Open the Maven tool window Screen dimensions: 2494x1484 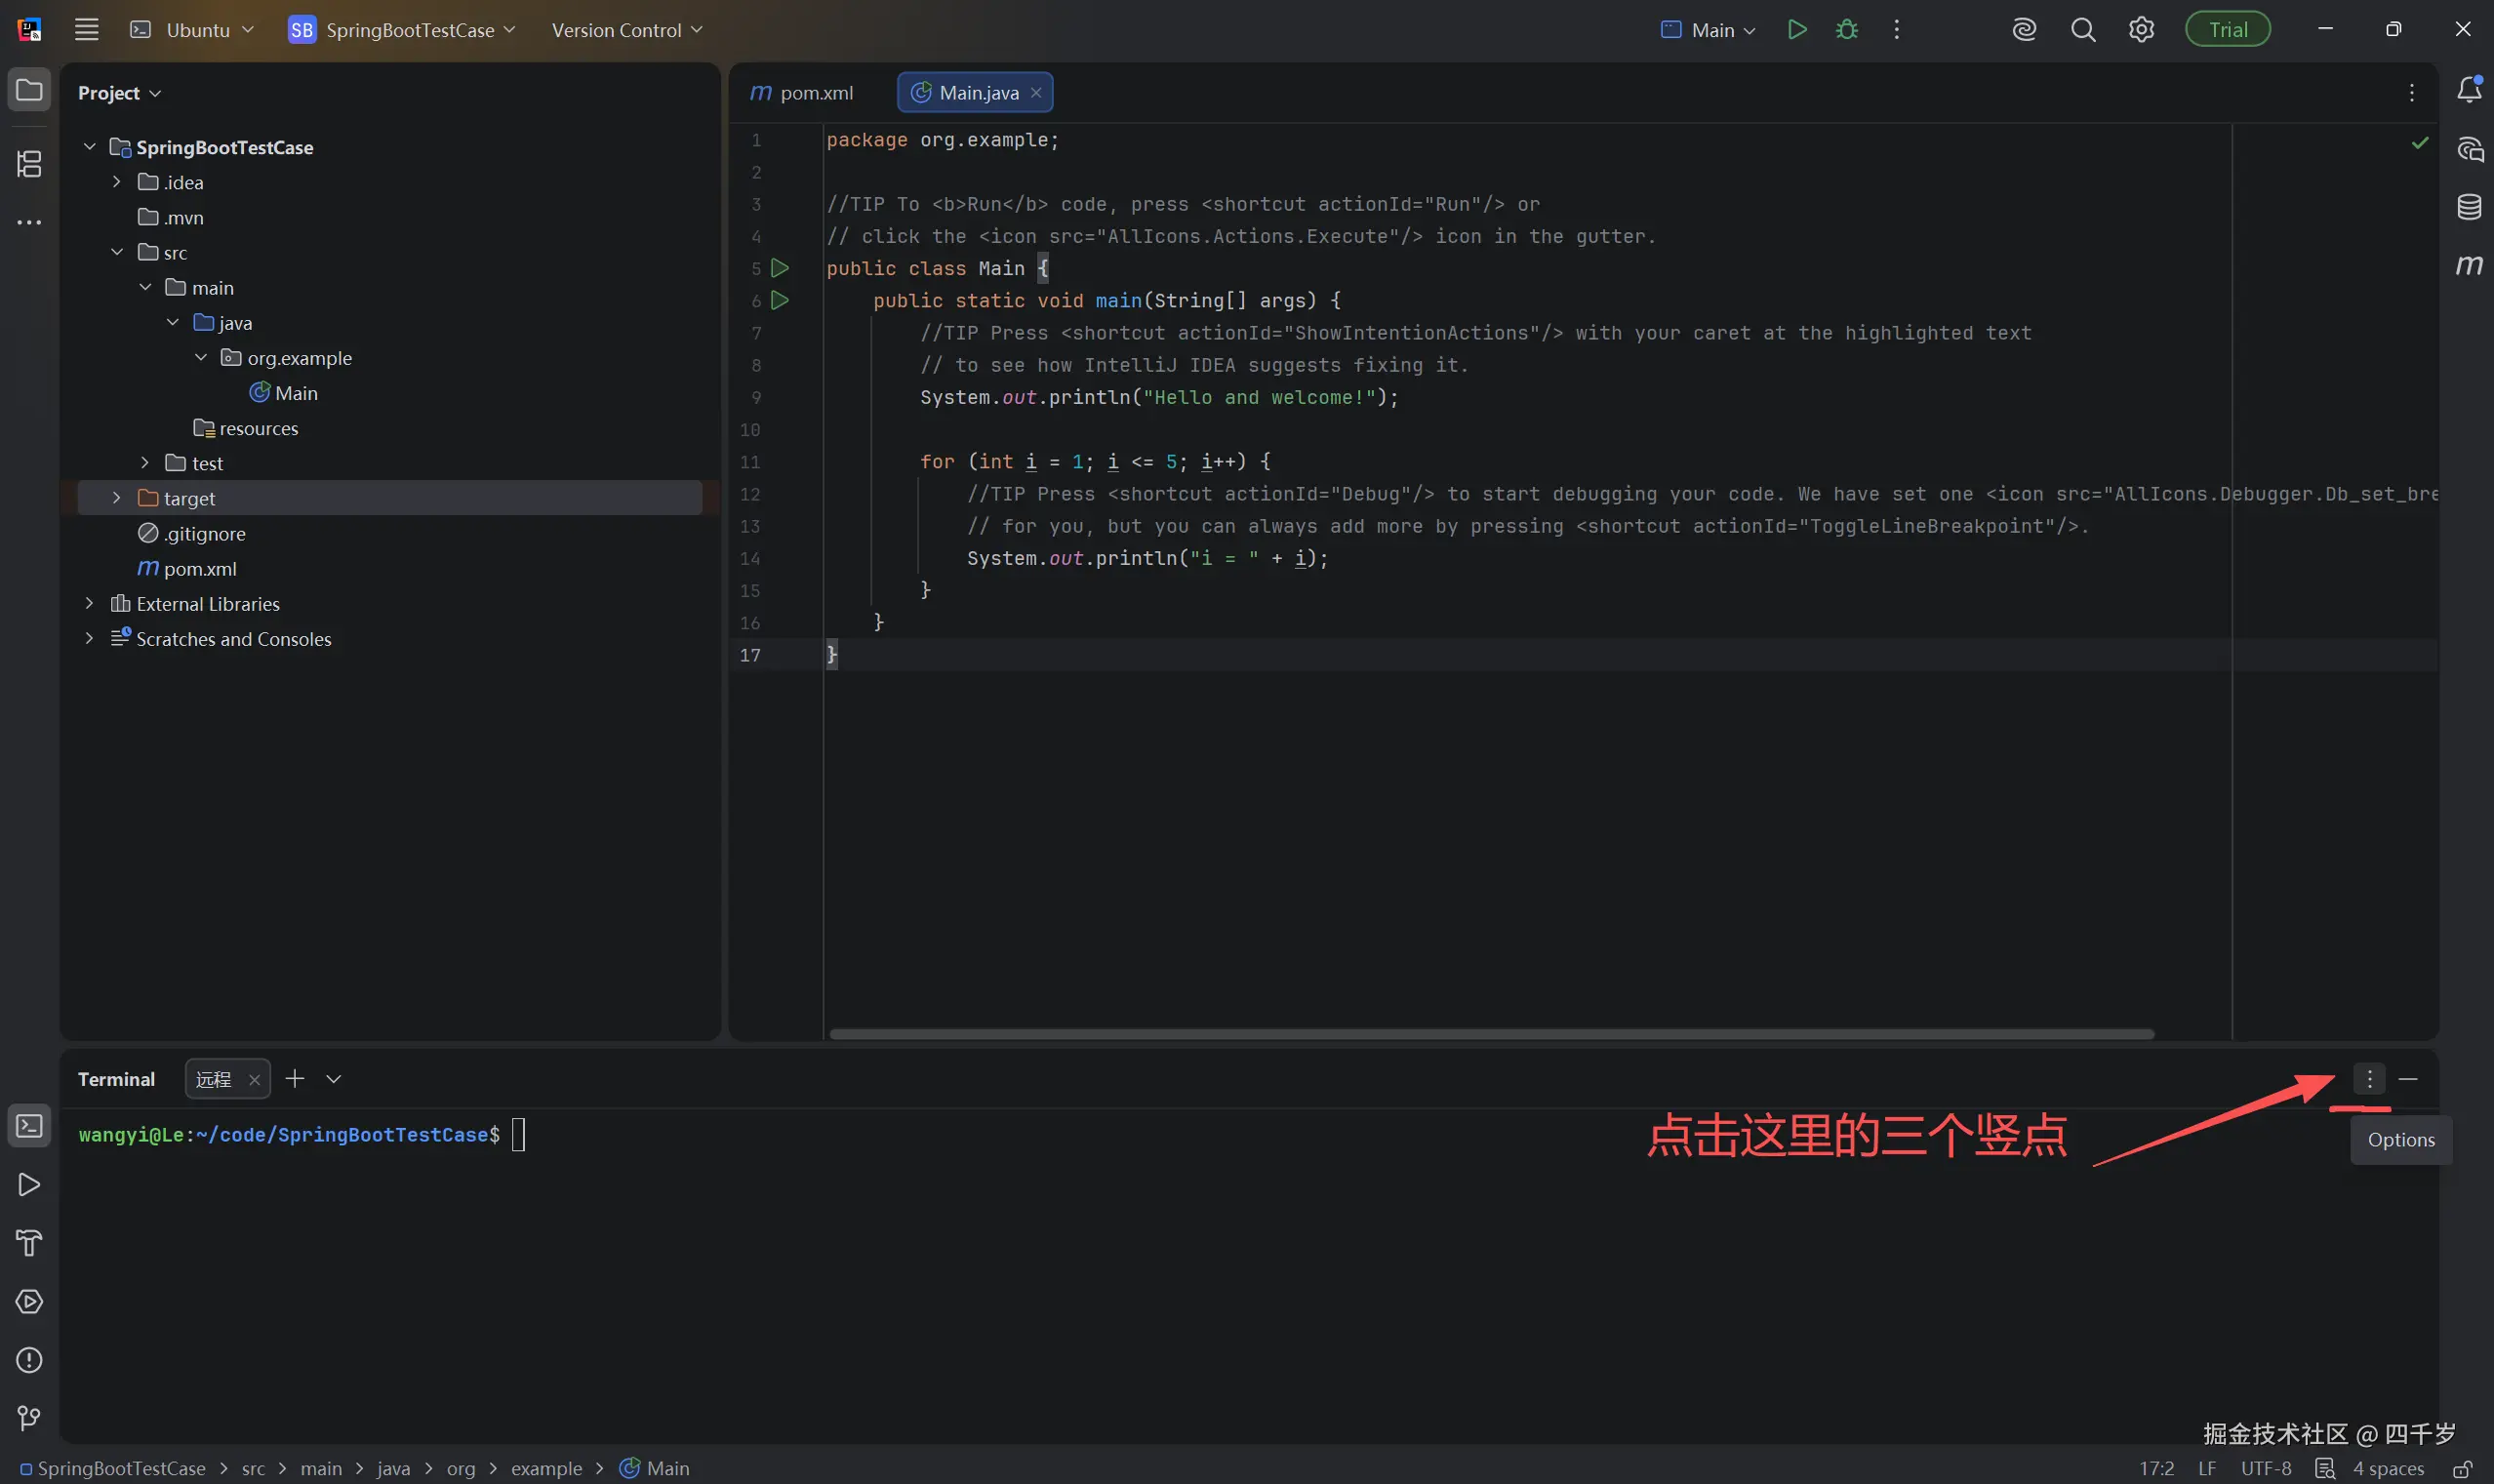coord(2469,265)
